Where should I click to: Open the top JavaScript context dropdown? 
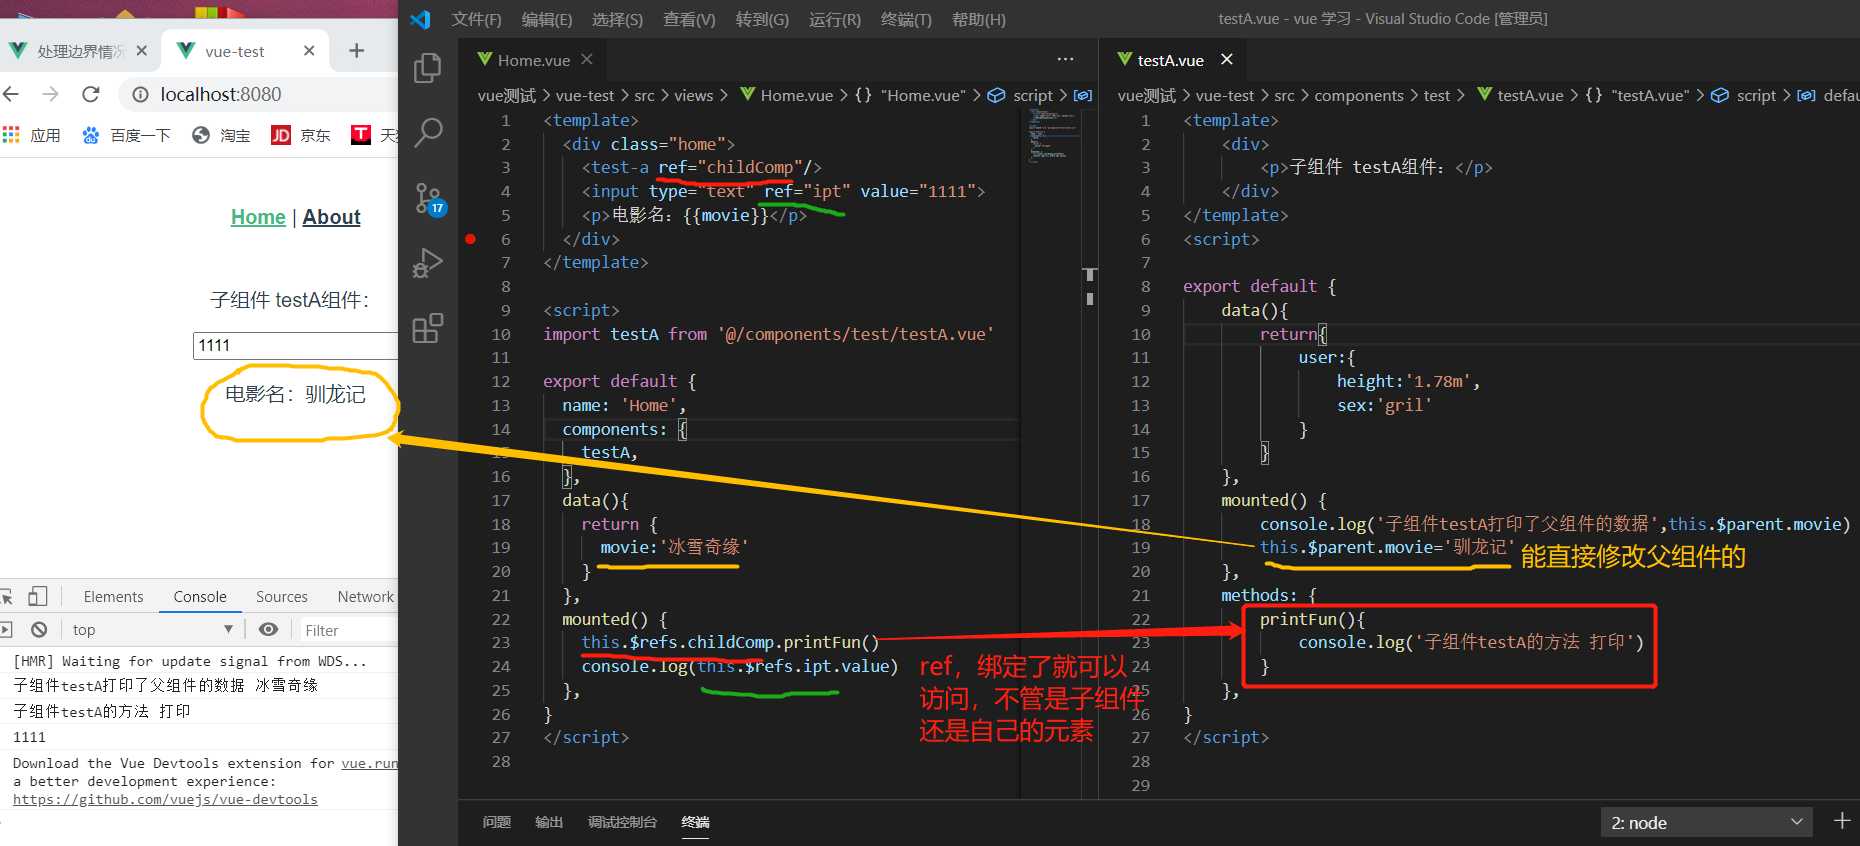(152, 630)
